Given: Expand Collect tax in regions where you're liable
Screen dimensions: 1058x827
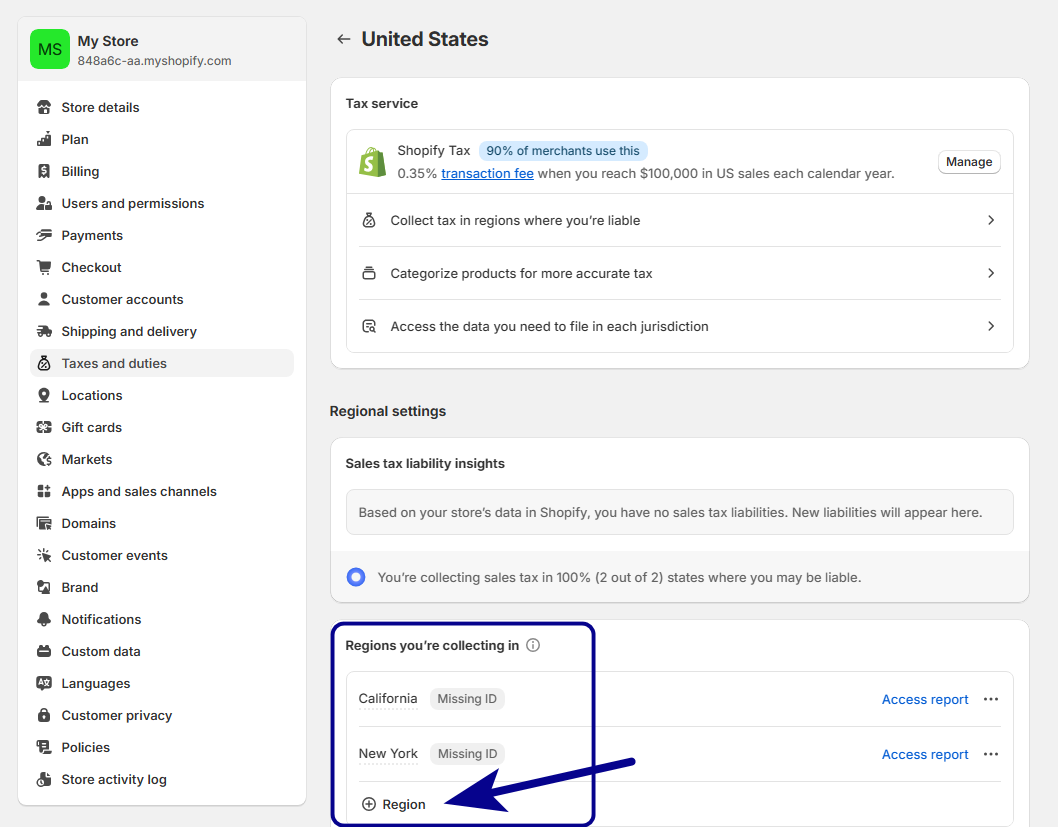Looking at the screenshot, I should pyautogui.click(x=679, y=221).
